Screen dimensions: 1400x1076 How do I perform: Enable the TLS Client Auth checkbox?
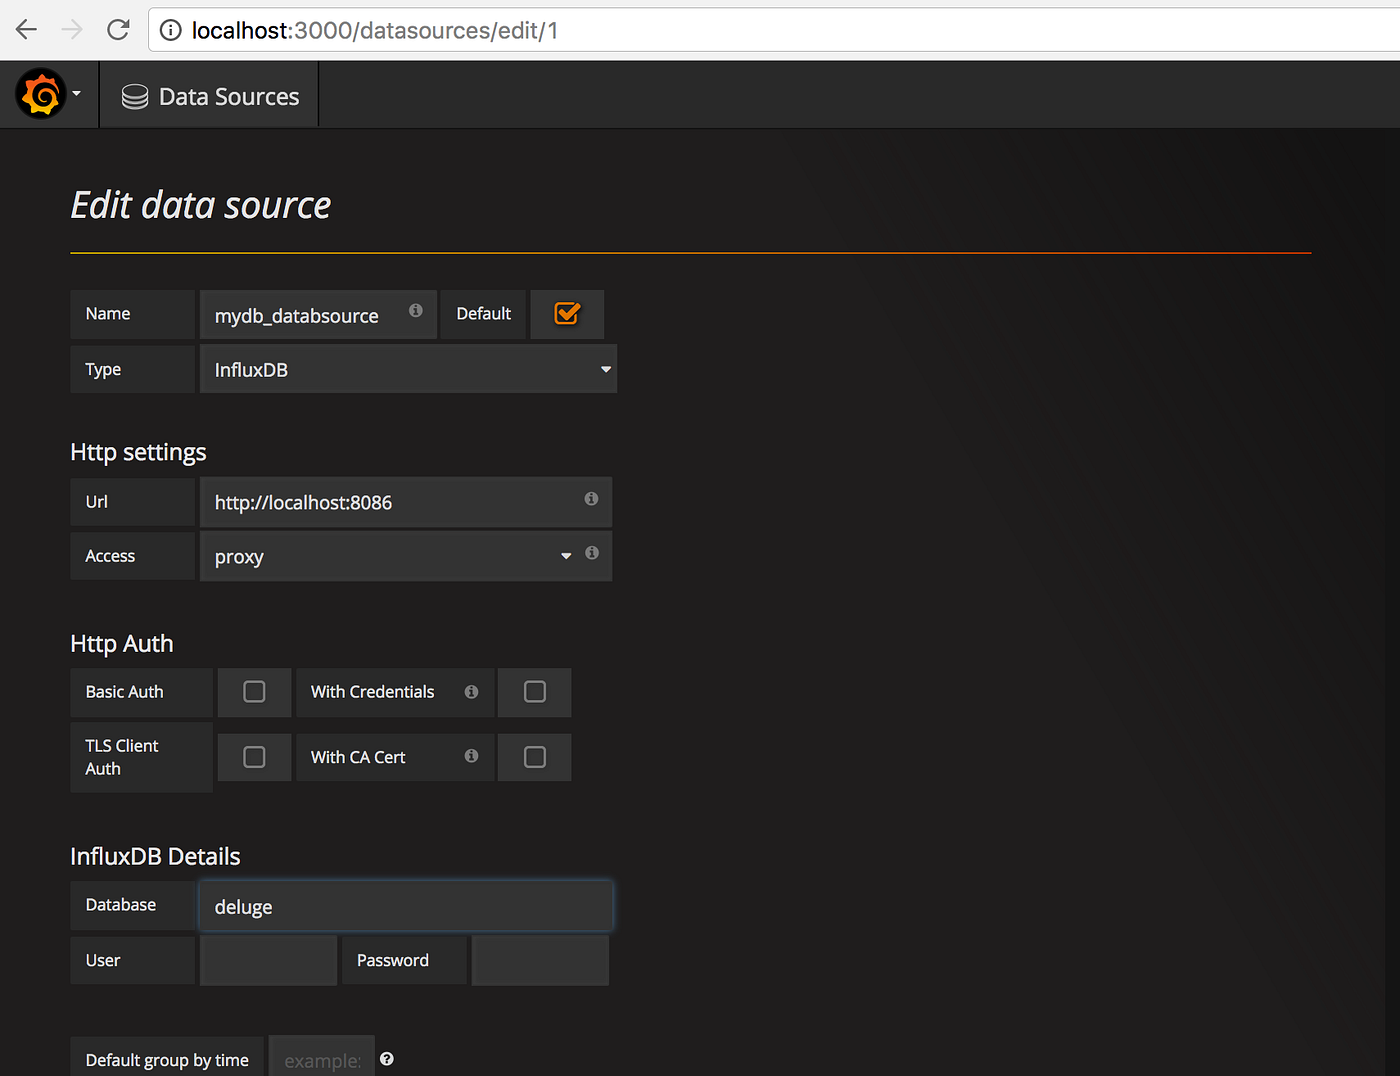coord(254,757)
